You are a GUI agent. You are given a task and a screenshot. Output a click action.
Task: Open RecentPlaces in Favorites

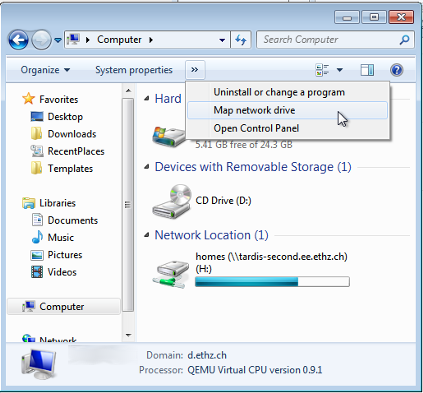(x=76, y=151)
